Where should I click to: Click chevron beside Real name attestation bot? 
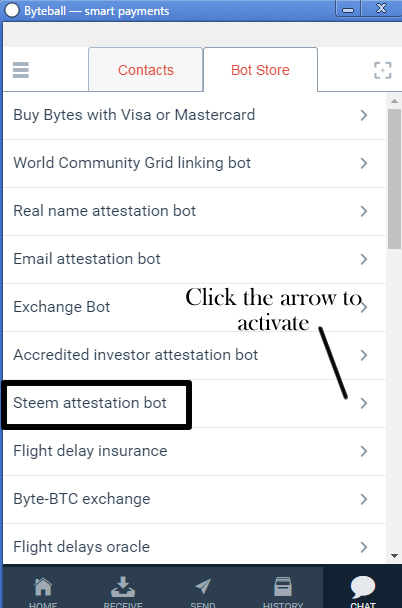click(x=364, y=211)
